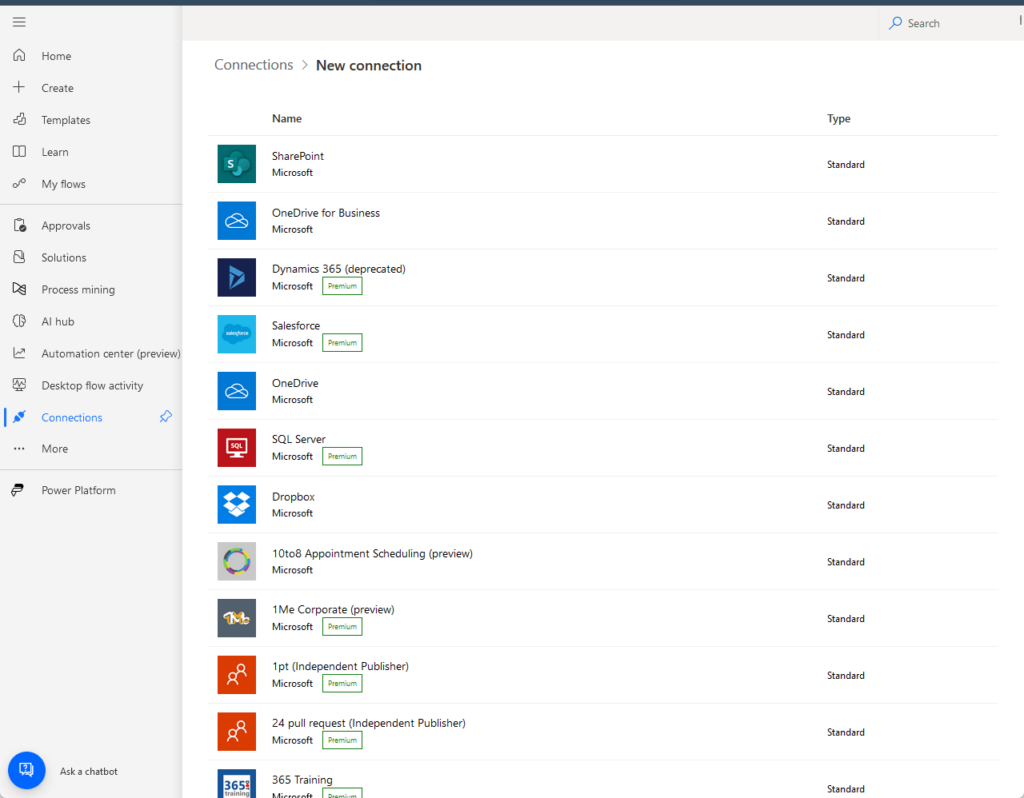Click '10to8 Appointment Scheduling (preview)' name
1024x798 pixels.
372,553
